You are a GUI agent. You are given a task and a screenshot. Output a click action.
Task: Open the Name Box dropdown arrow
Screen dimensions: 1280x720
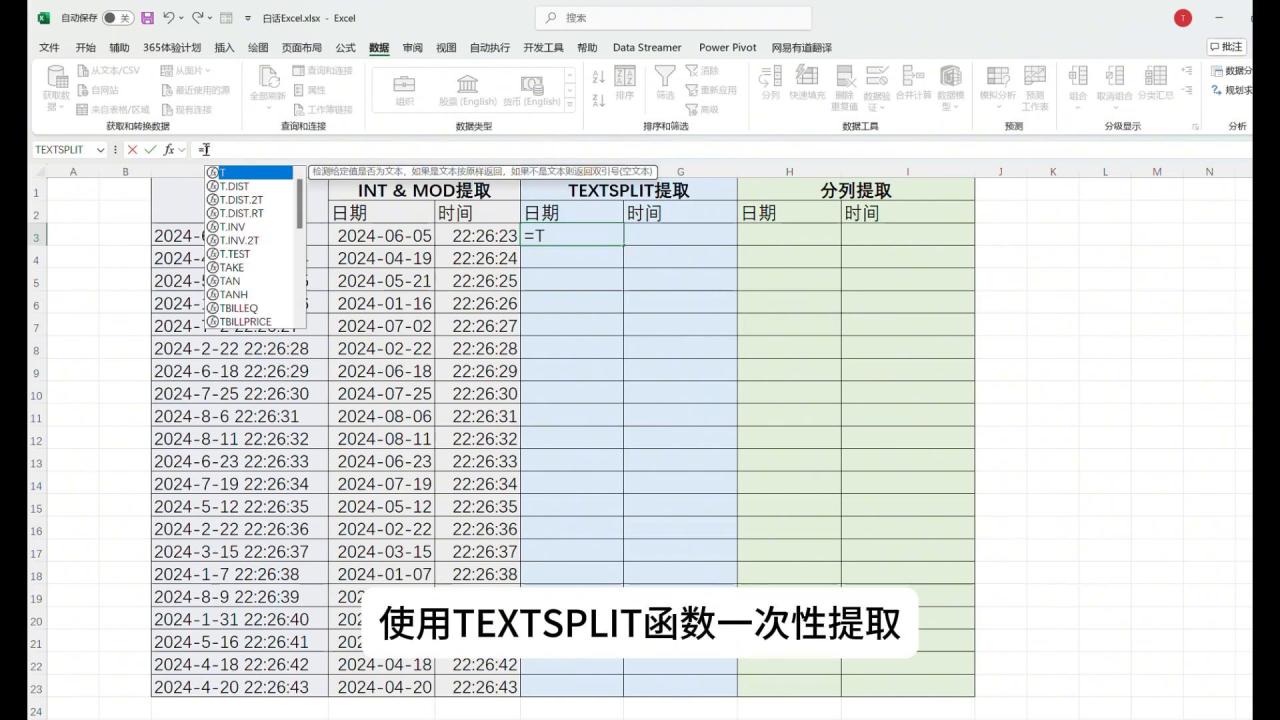point(100,150)
